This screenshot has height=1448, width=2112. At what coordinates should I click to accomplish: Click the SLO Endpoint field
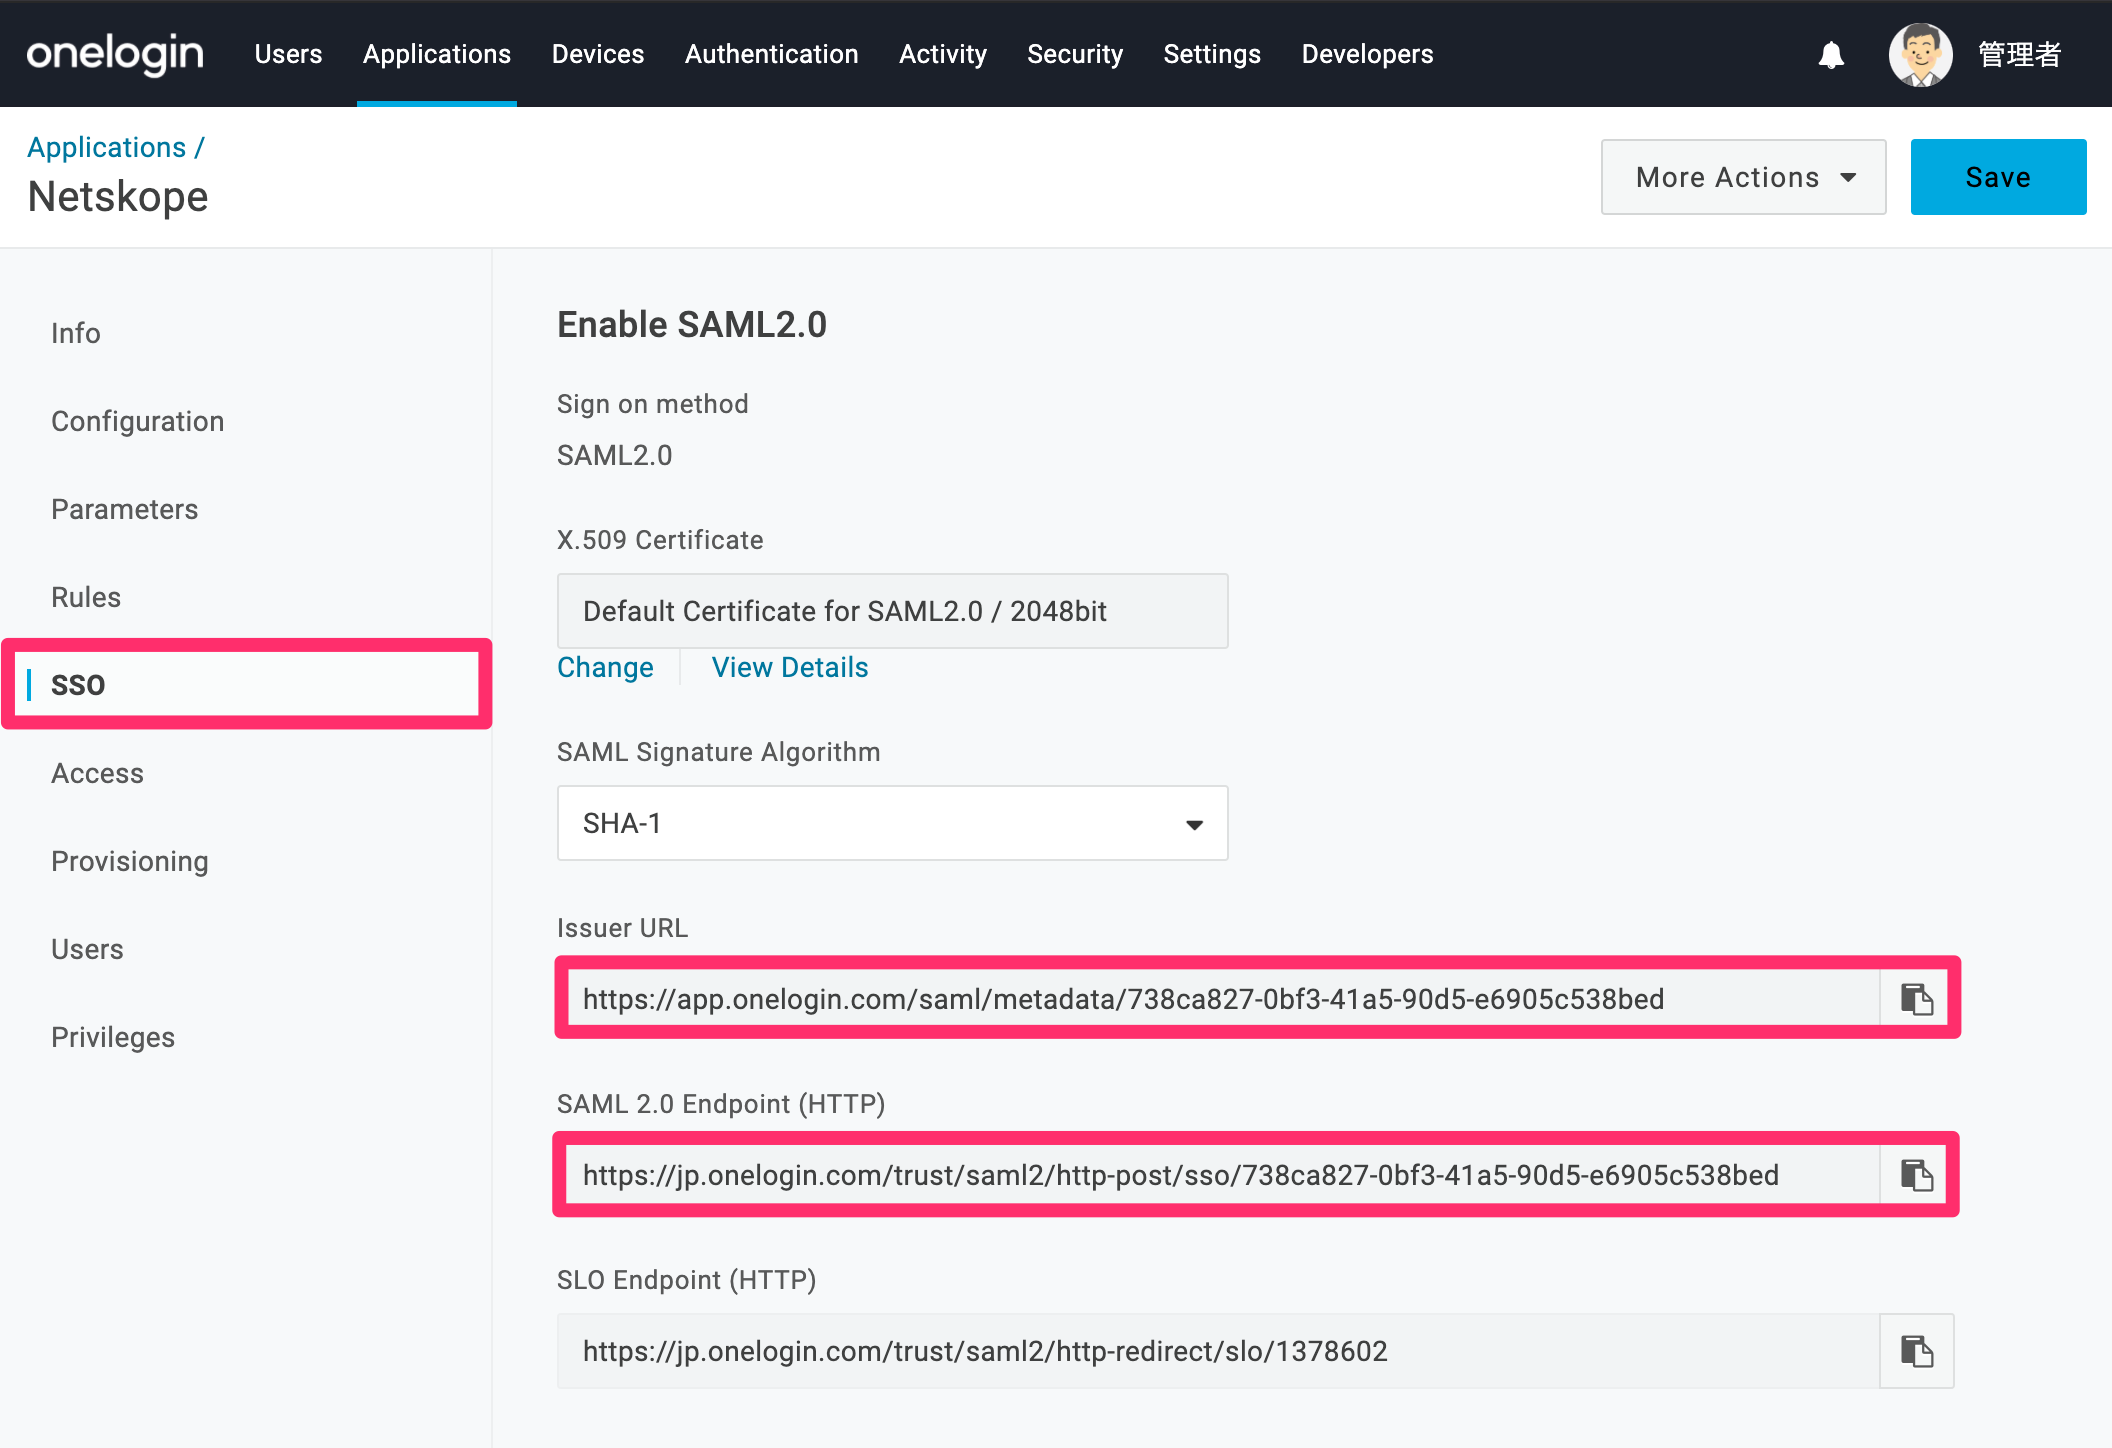pos(1218,1351)
